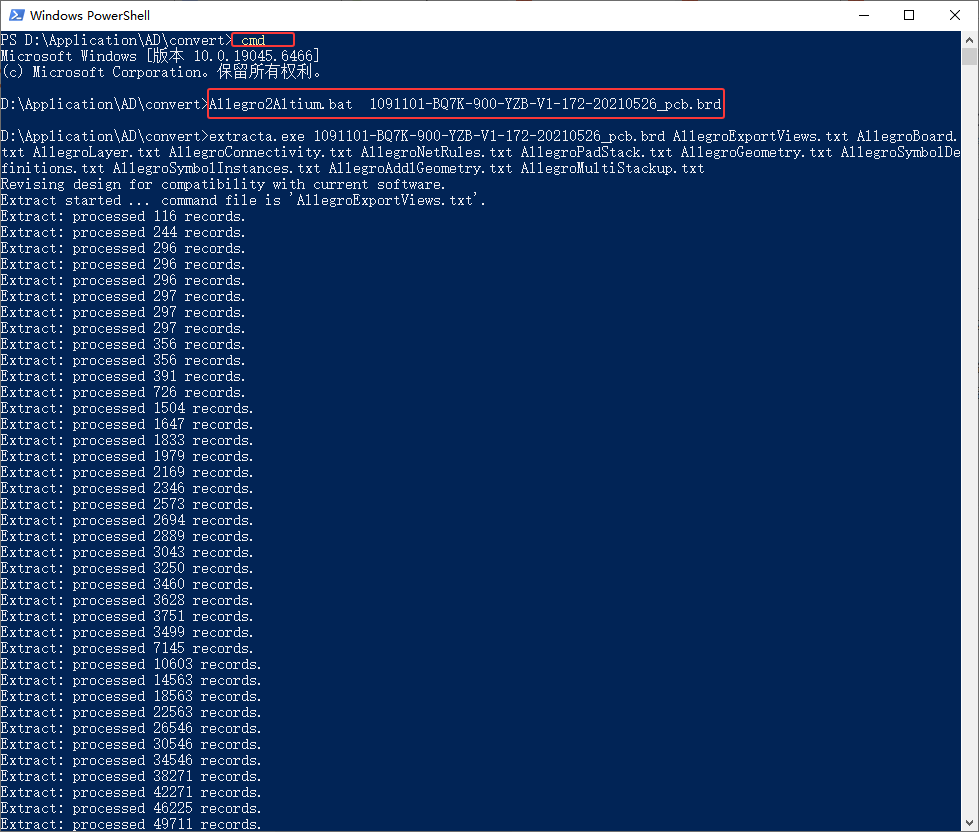Click the 'processed 30546 records' line

[x=131, y=745]
